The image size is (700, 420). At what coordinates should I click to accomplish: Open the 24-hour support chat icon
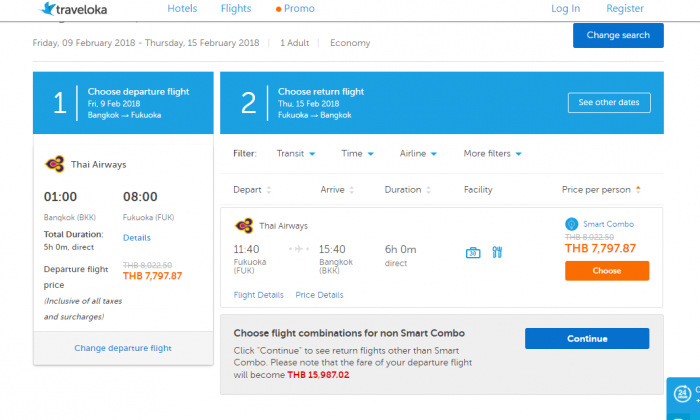click(x=682, y=394)
